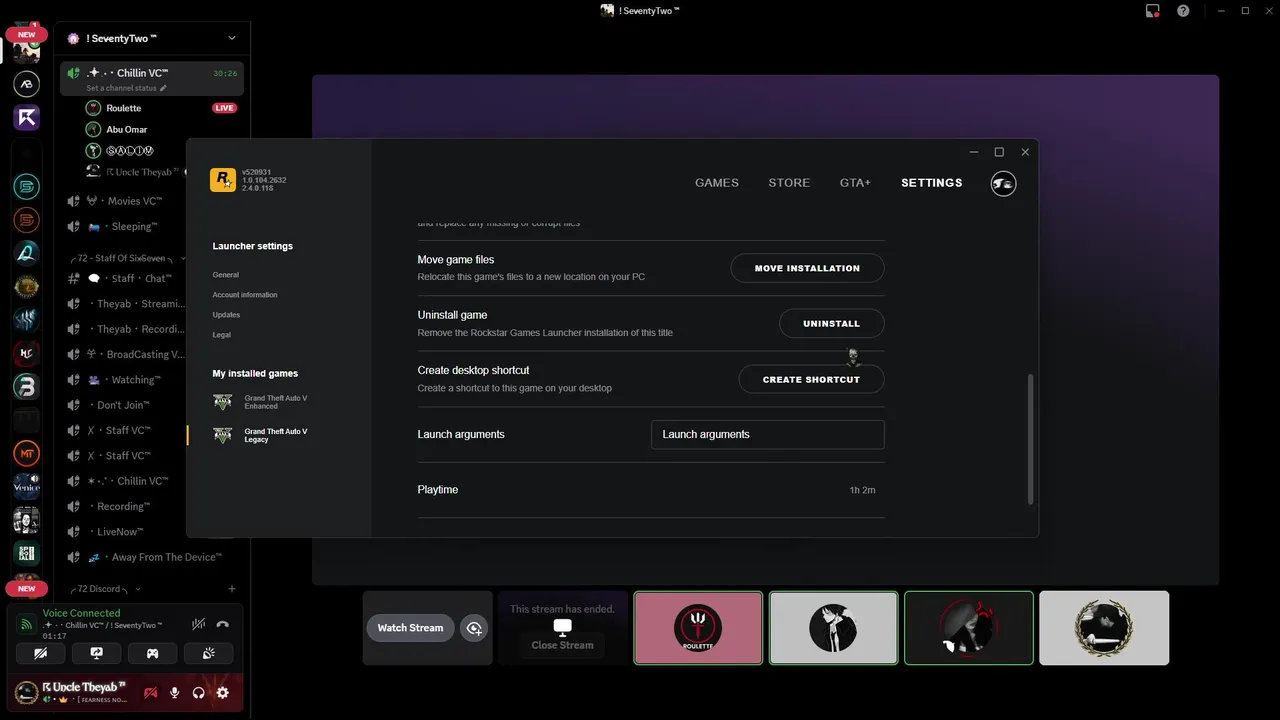
Task: Collapse the 72 - Staff Of SixSeven category
Action: [x=127, y=258]
